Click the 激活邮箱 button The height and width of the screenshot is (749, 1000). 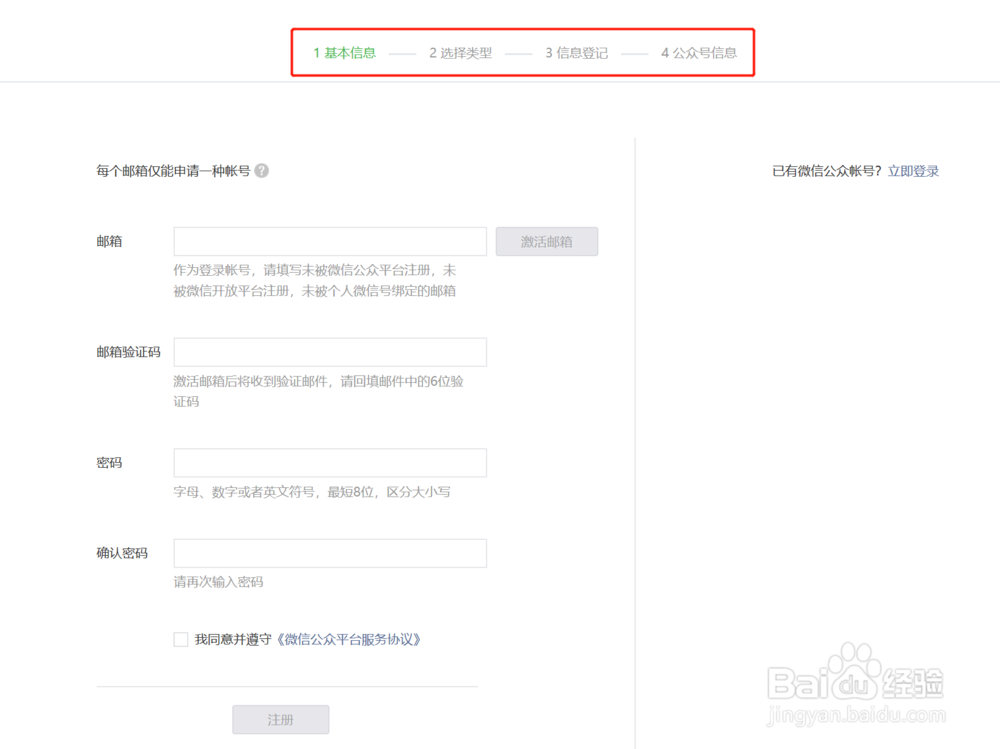click(x=547, y=242)
